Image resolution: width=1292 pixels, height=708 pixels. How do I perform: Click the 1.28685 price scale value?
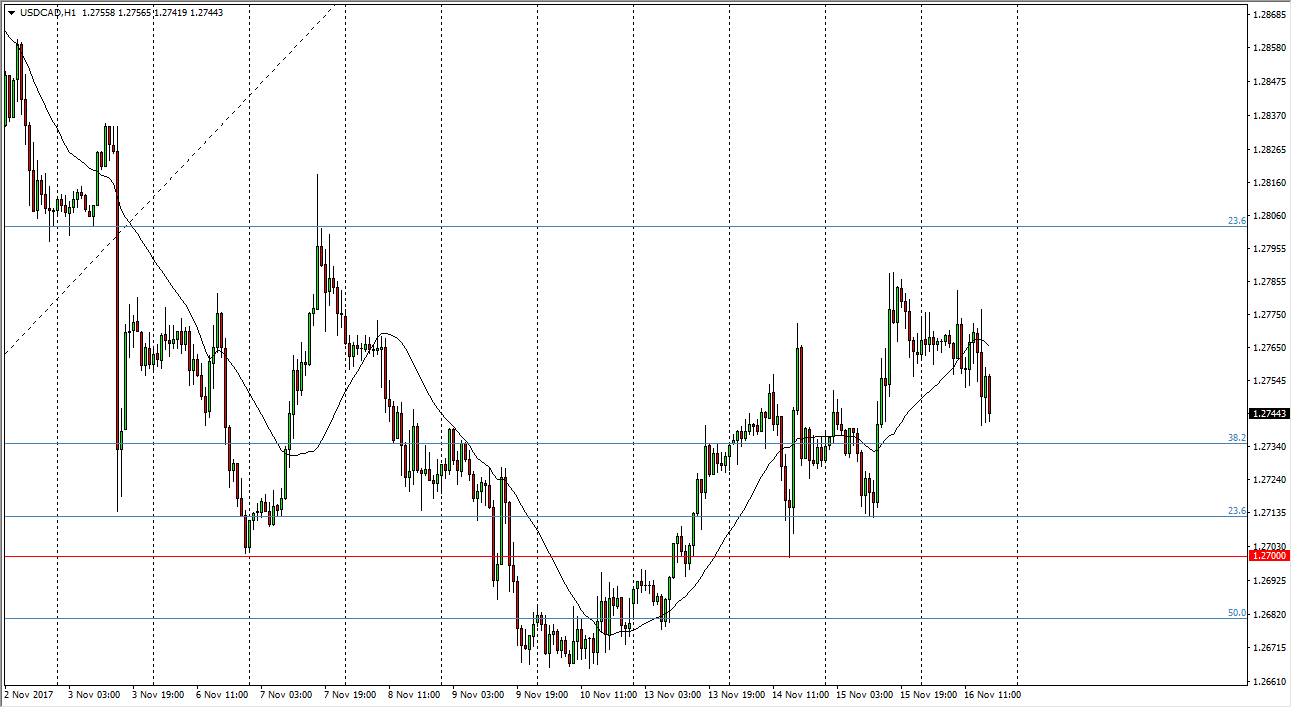[x=1267, y=15]
